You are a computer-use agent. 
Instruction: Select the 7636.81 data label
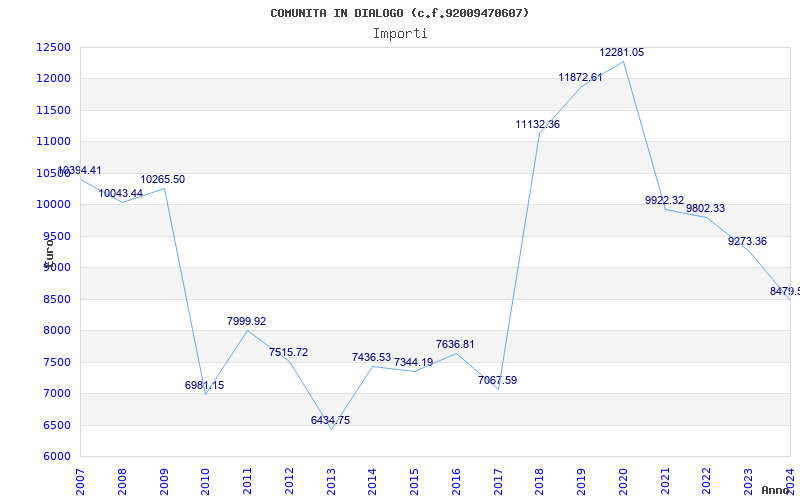click(455, 344)
